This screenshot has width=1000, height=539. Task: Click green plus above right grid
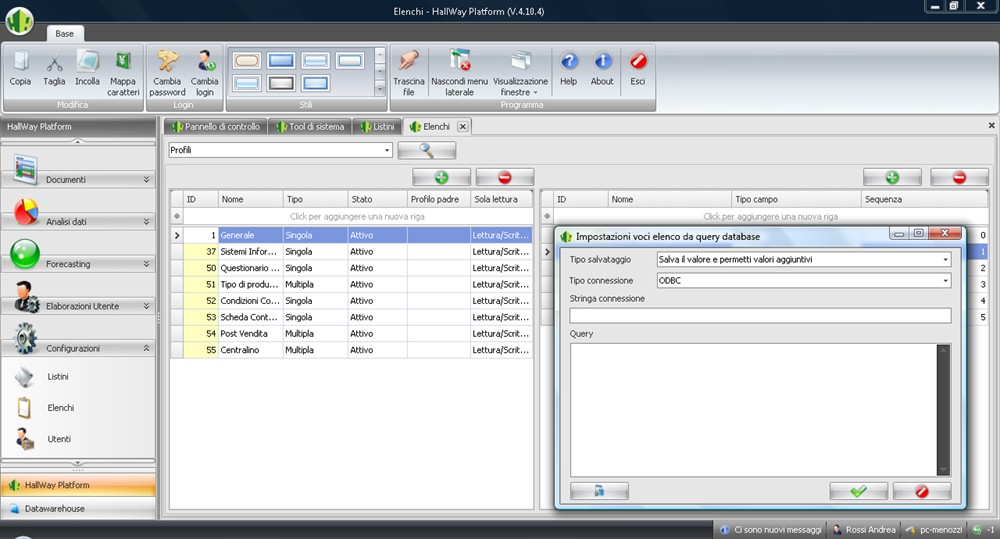coord(892,177)
